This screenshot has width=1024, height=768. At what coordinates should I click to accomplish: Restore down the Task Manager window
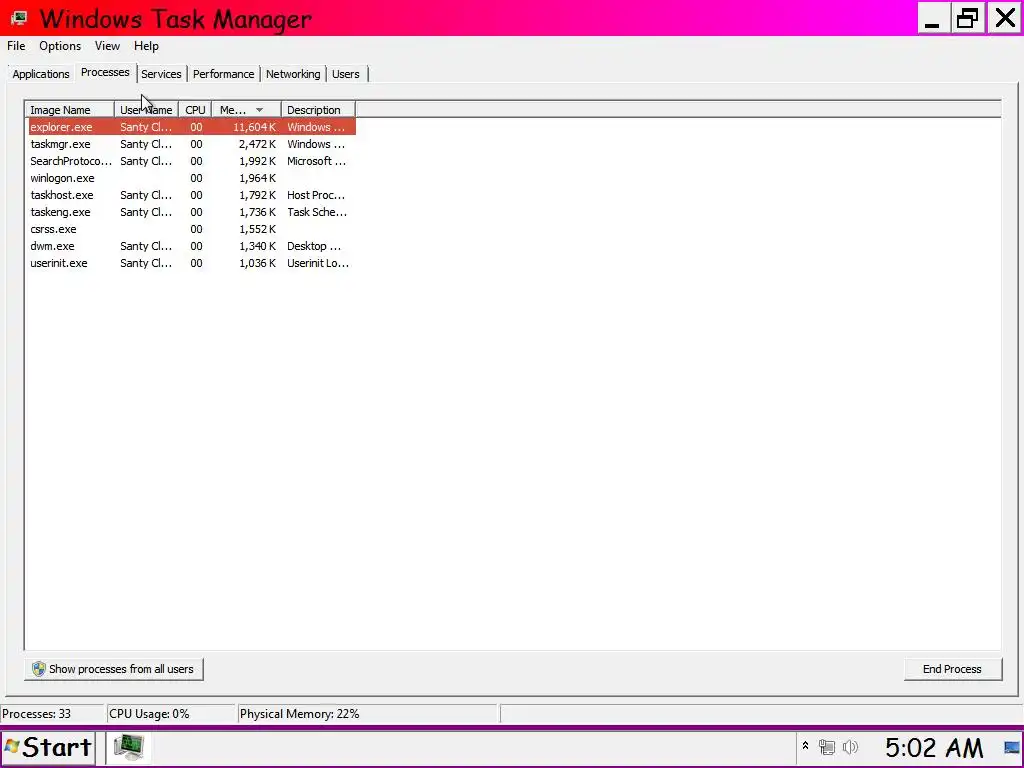pyautogui.click(x=967, y=18)
